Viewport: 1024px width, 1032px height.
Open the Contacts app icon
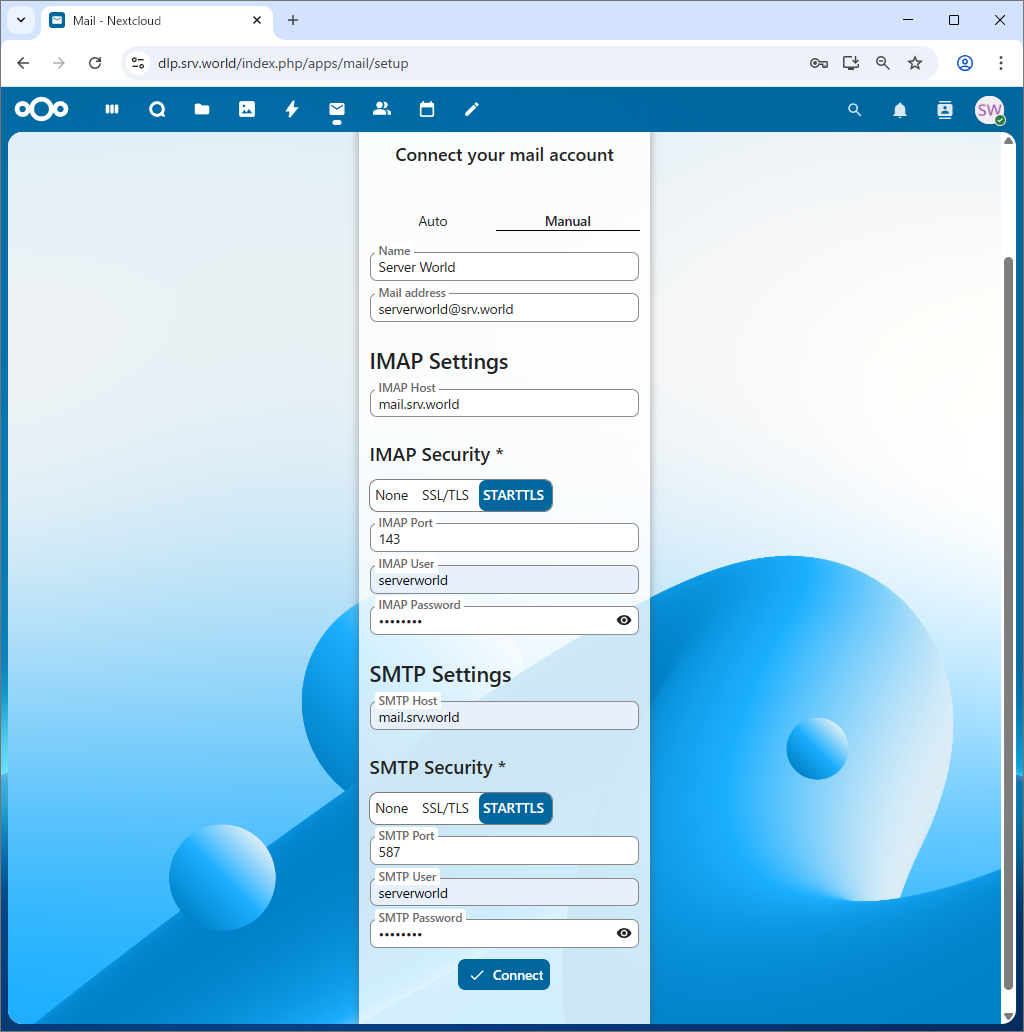click(381, 110)
